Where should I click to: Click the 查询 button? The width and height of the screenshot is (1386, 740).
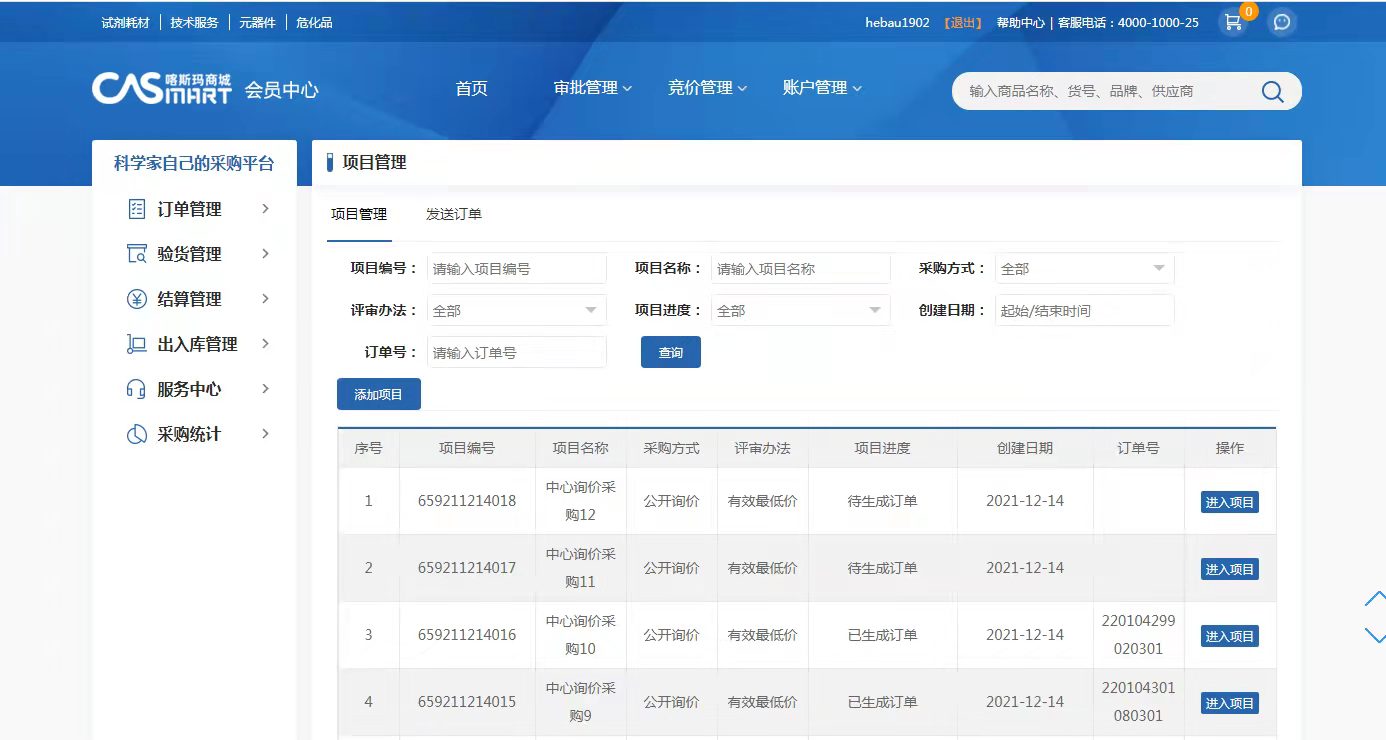point(670,352)
